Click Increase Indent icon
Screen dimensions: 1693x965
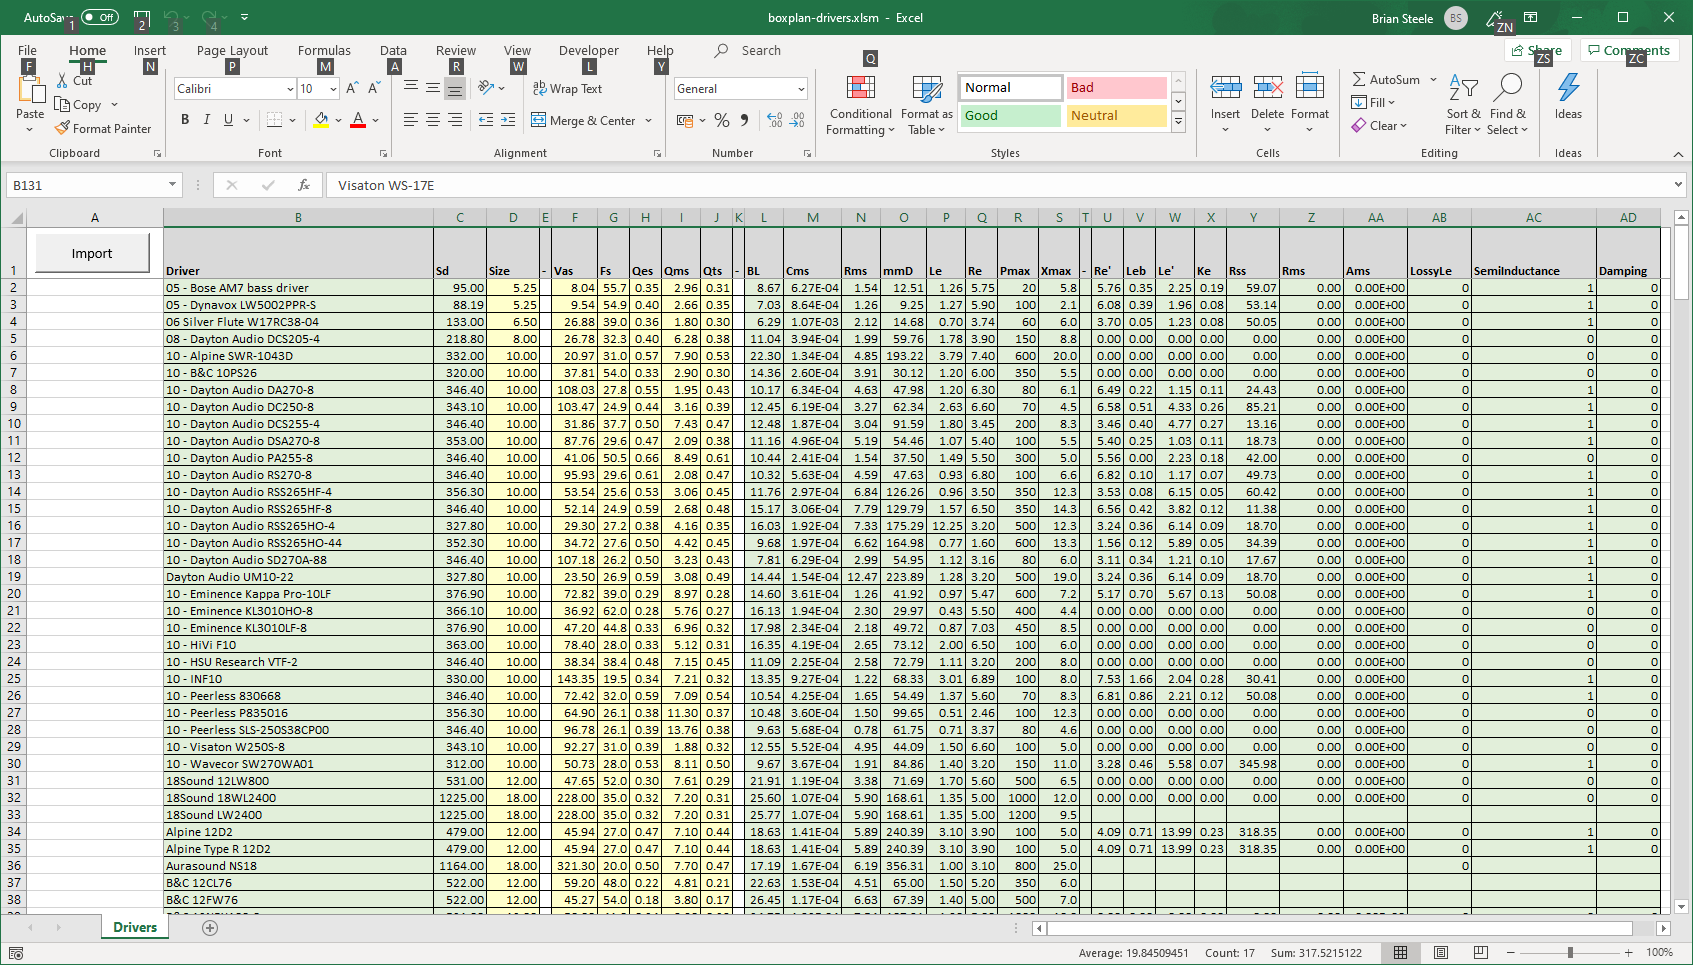508,120
